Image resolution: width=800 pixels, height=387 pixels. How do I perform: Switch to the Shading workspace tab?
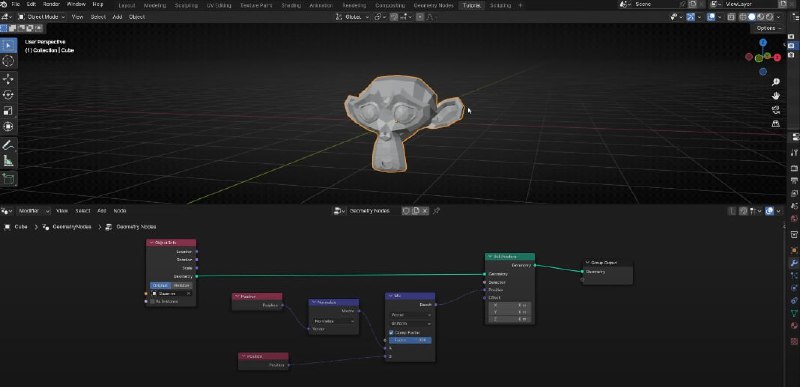click(x=291, y=5)
